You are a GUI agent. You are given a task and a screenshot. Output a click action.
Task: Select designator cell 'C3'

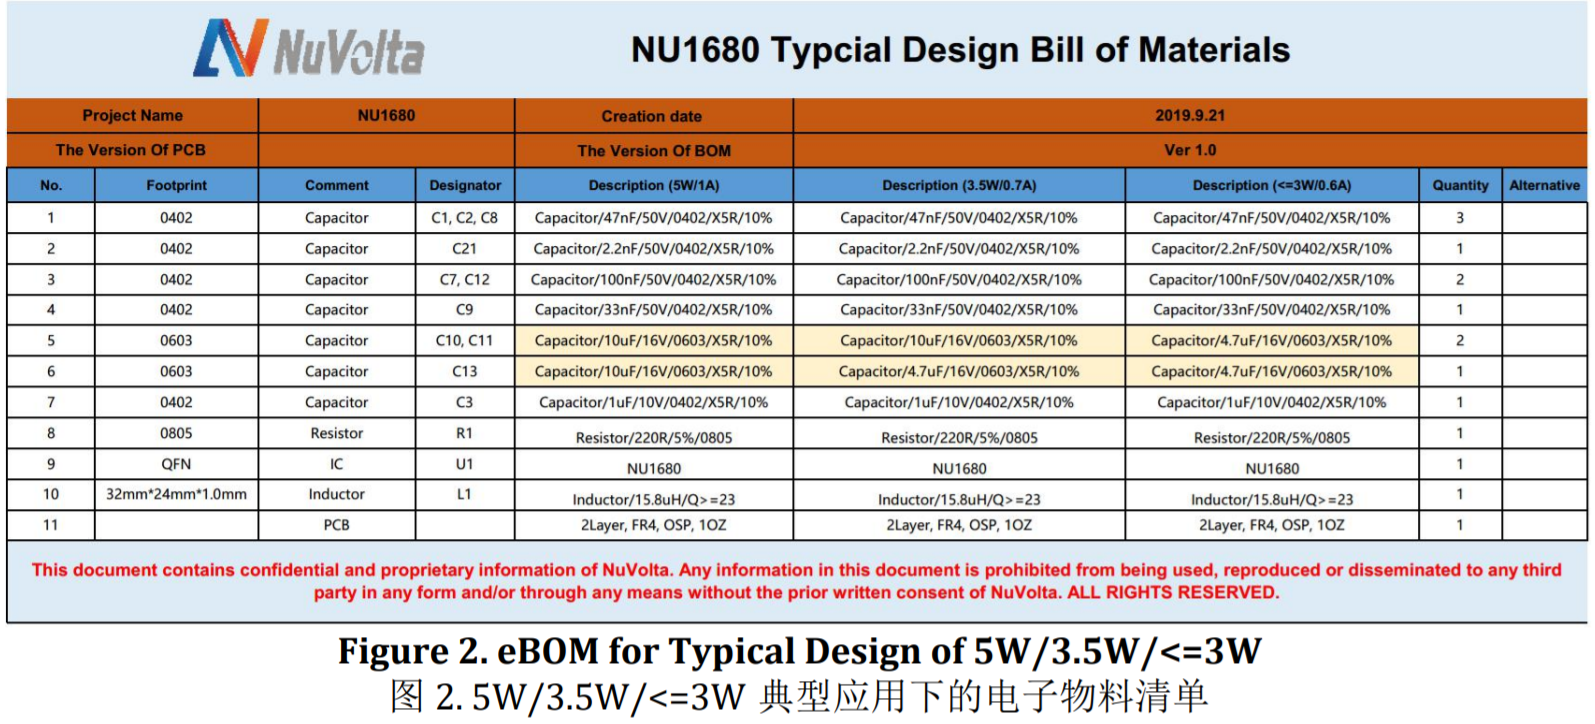(465, 402)
